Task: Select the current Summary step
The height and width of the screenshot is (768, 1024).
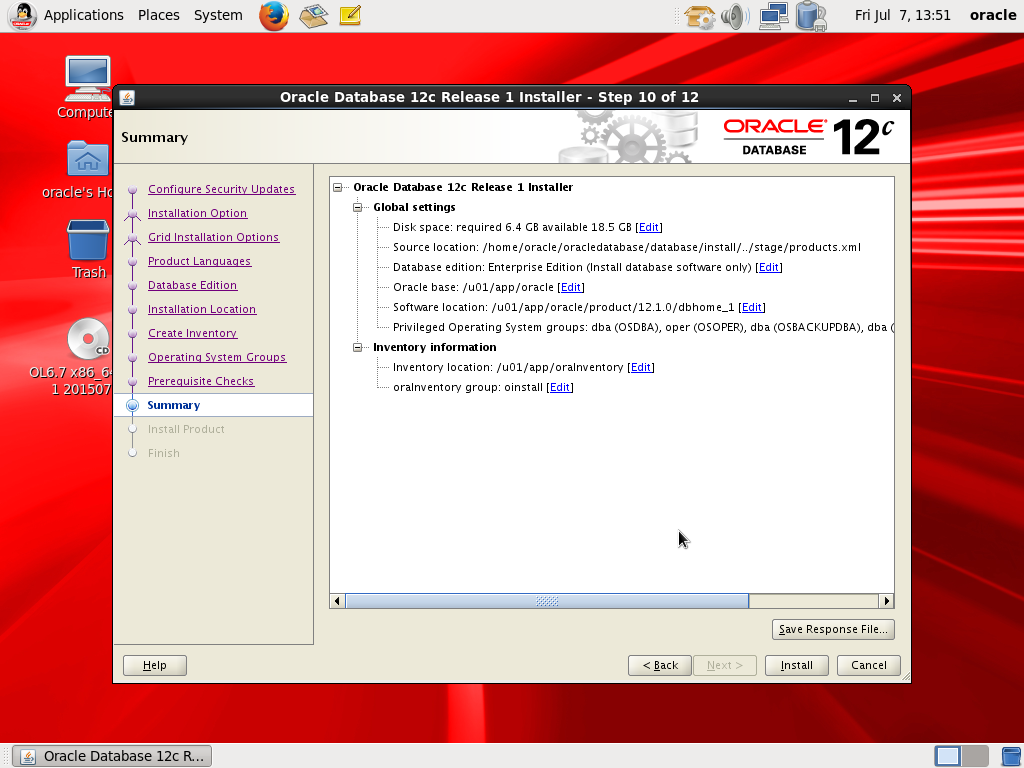Action: (174, 406)
